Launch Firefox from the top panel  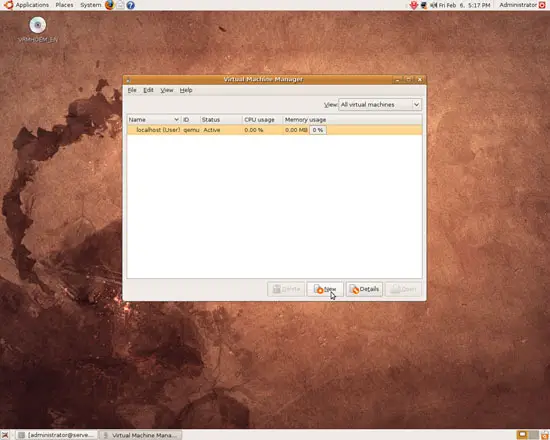pos(109,5)
